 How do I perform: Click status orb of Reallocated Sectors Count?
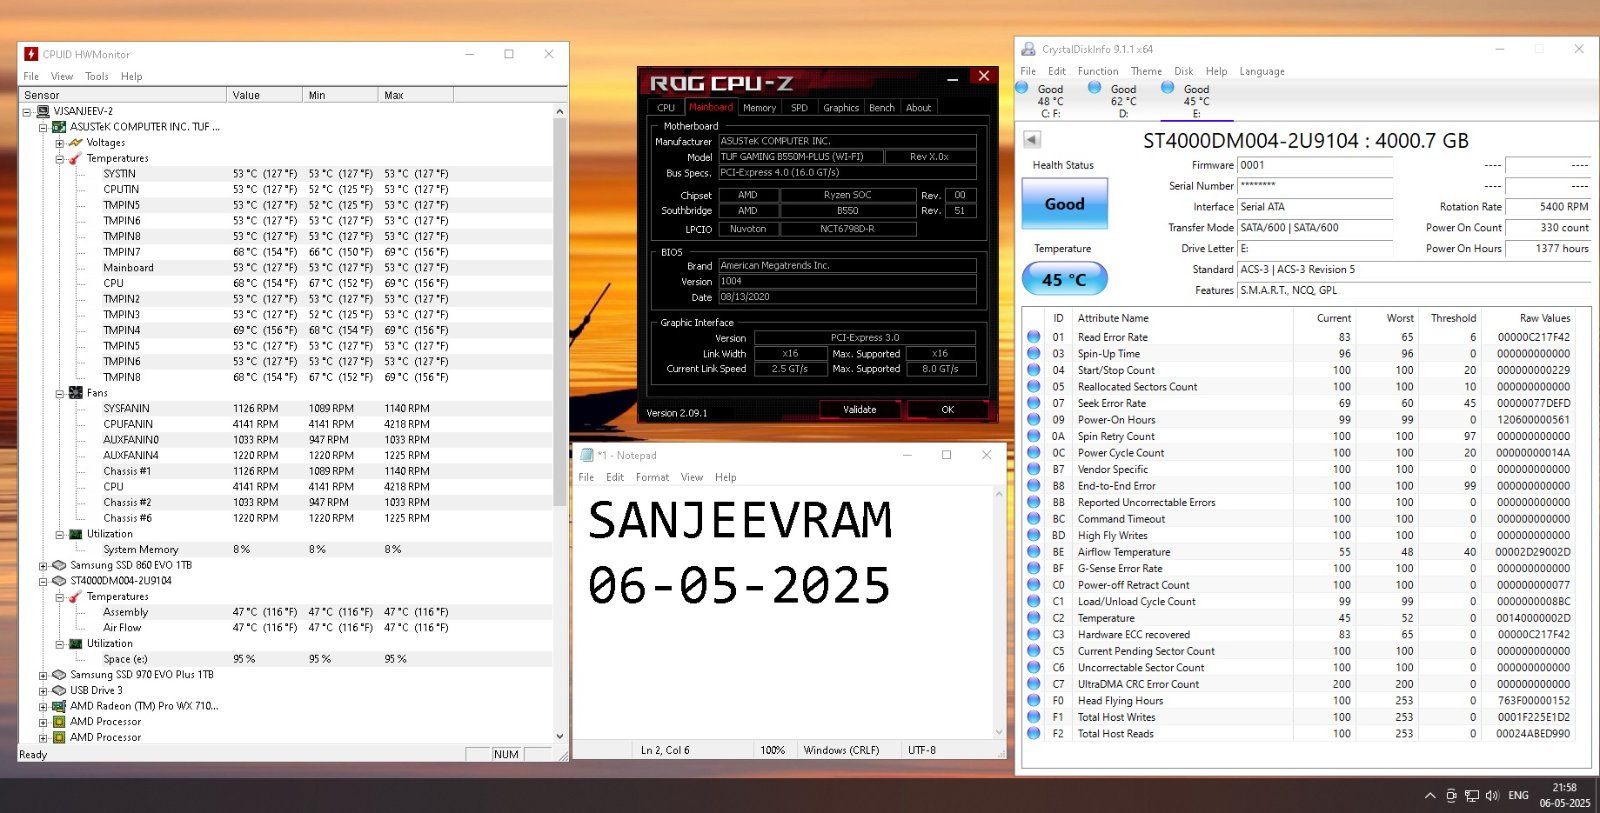1034,386
